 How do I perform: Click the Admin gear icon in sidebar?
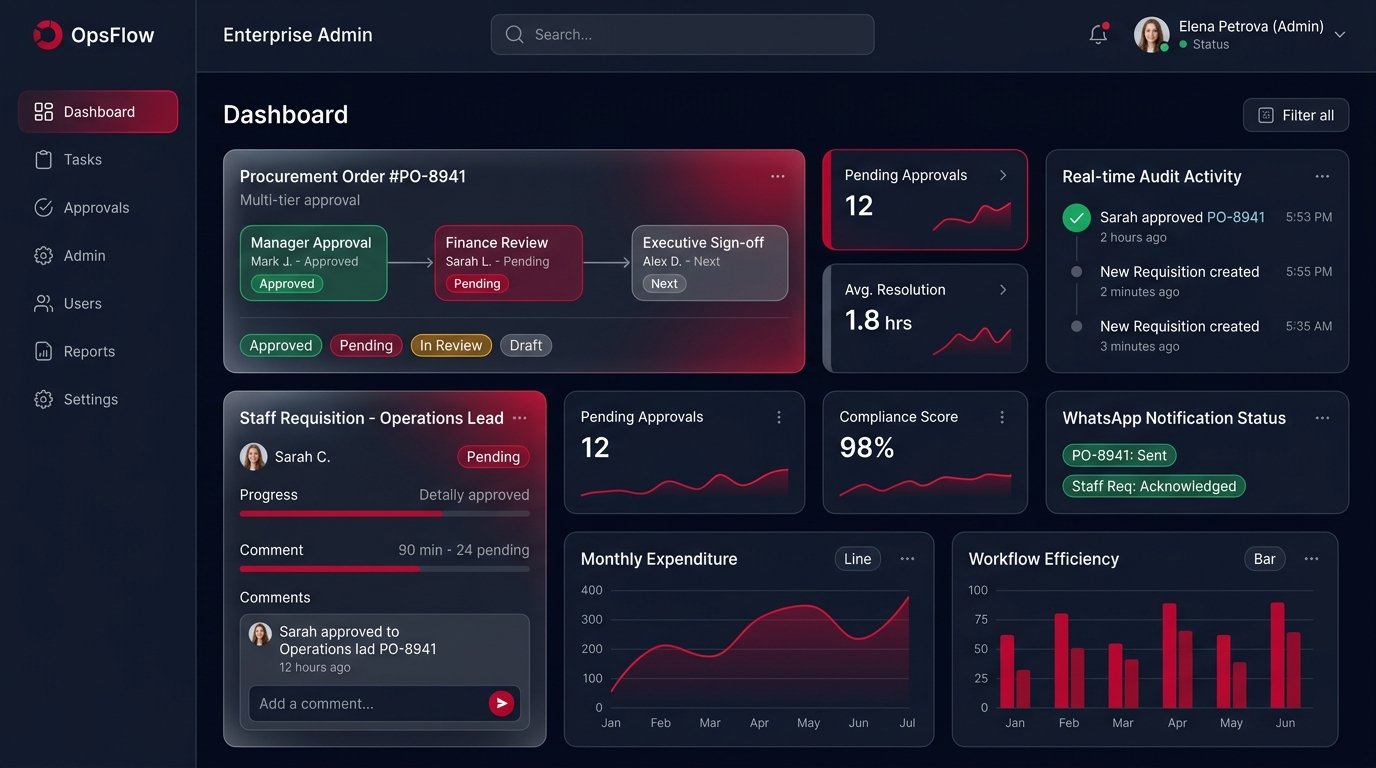(x=43, y=256)
